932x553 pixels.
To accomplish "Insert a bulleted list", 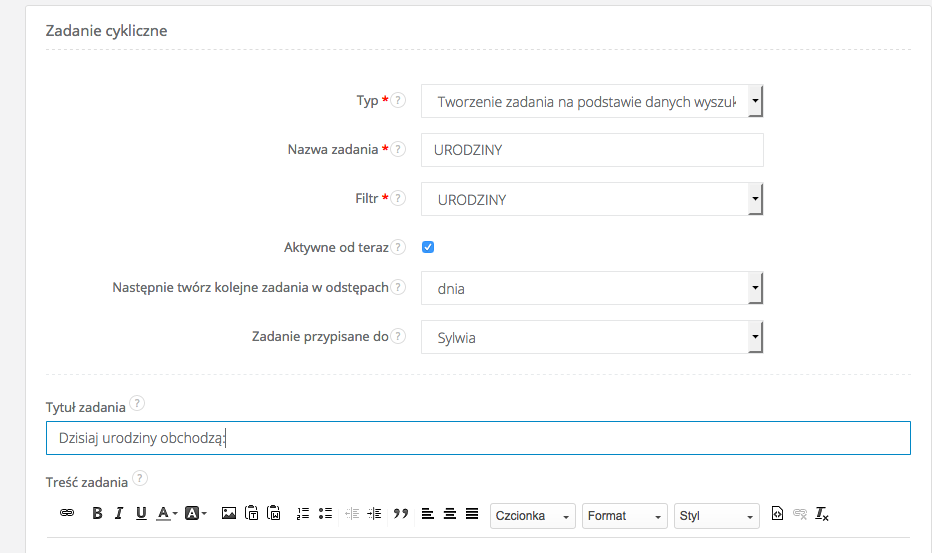I will 325,514.
